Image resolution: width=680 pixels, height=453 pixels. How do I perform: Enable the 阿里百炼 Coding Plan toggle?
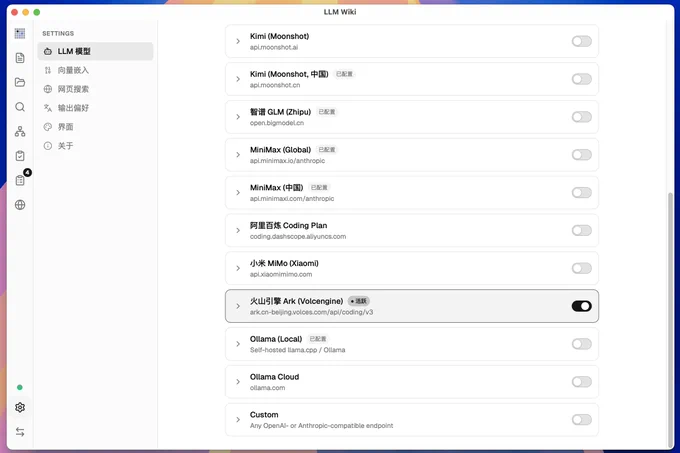(582, 230)
